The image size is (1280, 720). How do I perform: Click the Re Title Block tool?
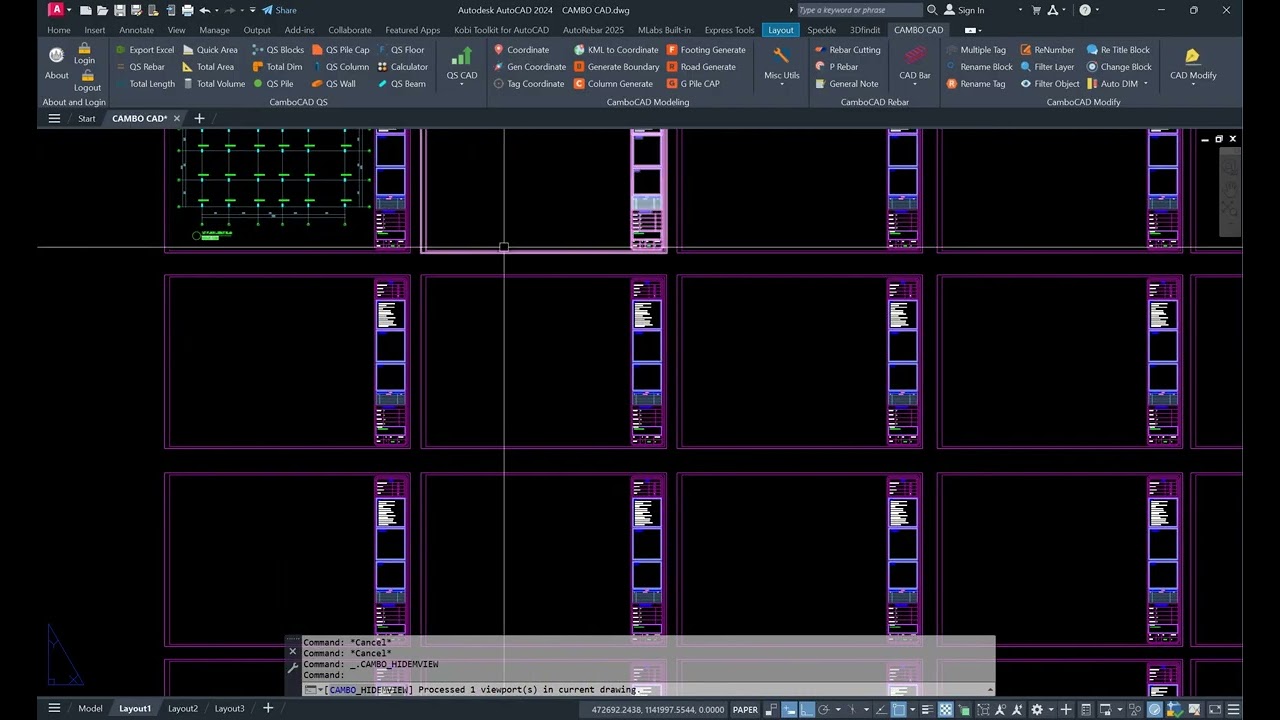point(1118,50)
